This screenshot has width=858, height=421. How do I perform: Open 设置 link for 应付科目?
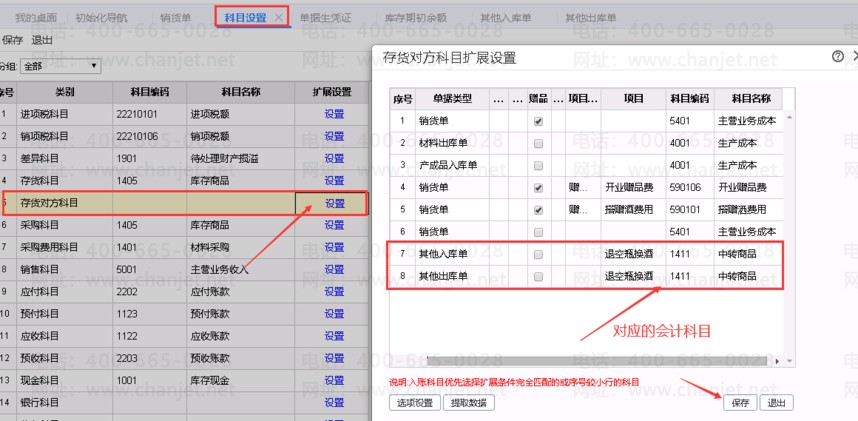click(x=334, y=292)
